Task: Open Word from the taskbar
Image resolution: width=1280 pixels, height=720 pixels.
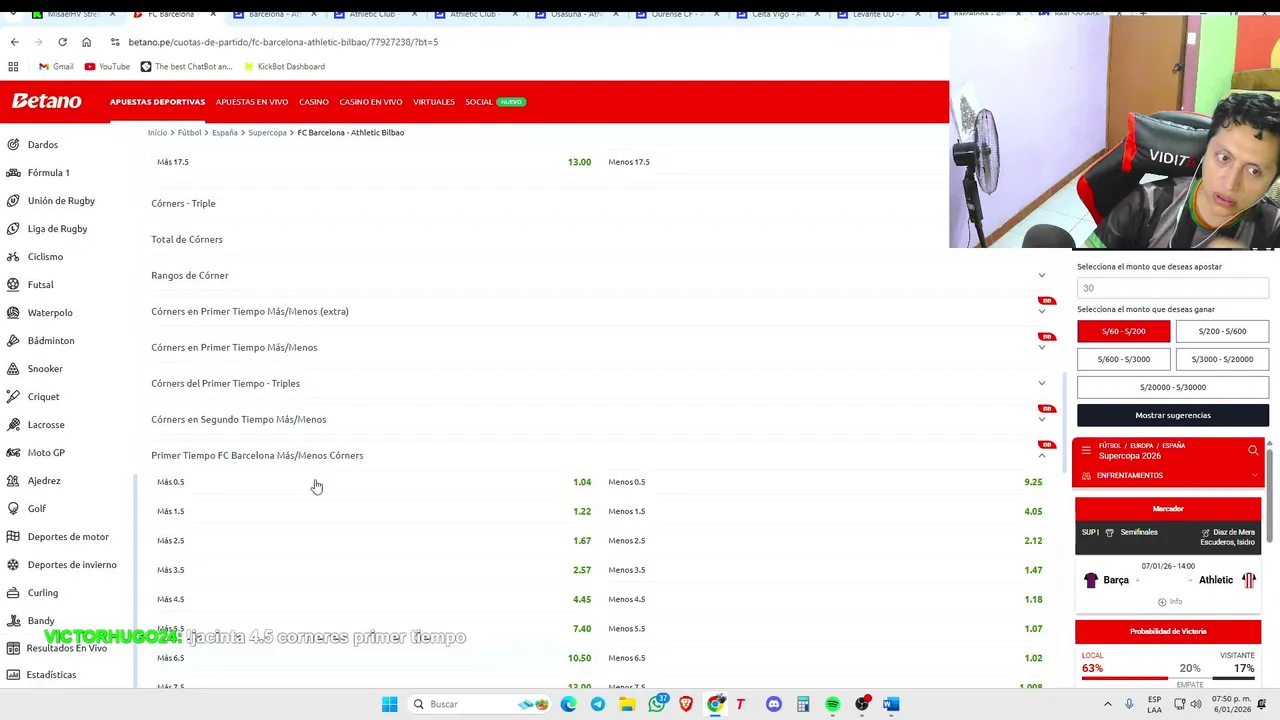Action: [x=891, y=704]
